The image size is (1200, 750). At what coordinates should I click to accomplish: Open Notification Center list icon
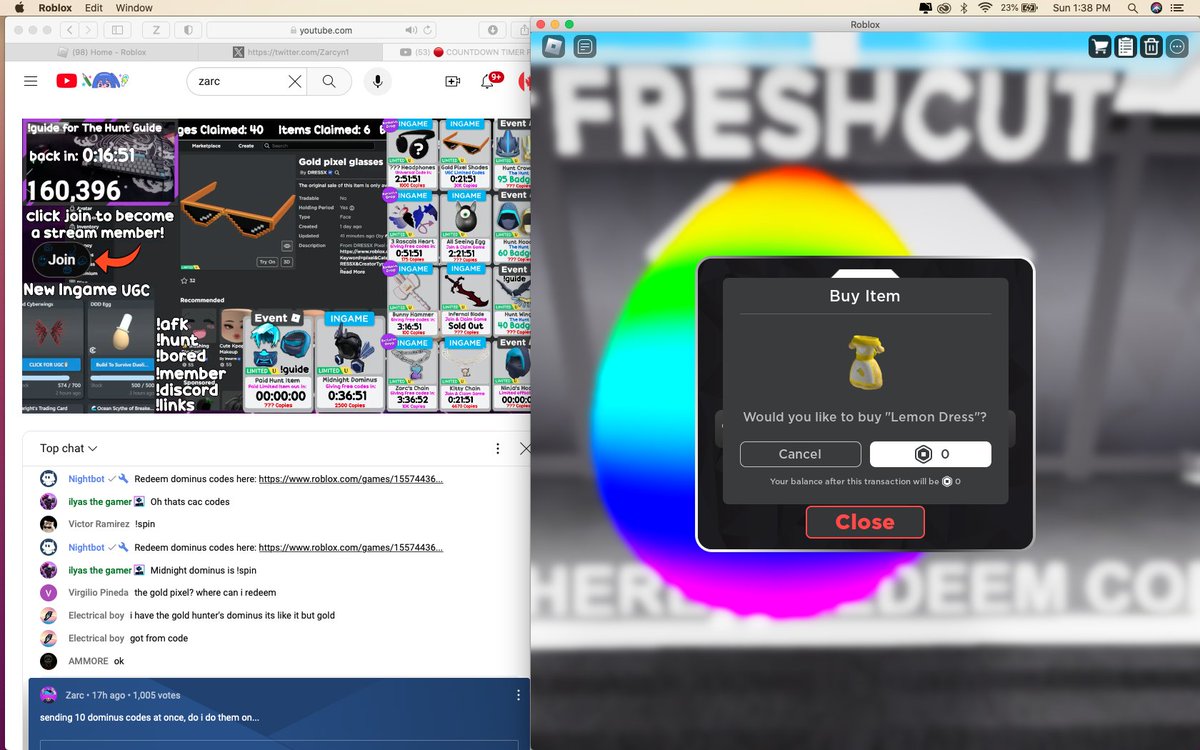click(1181, 7)
